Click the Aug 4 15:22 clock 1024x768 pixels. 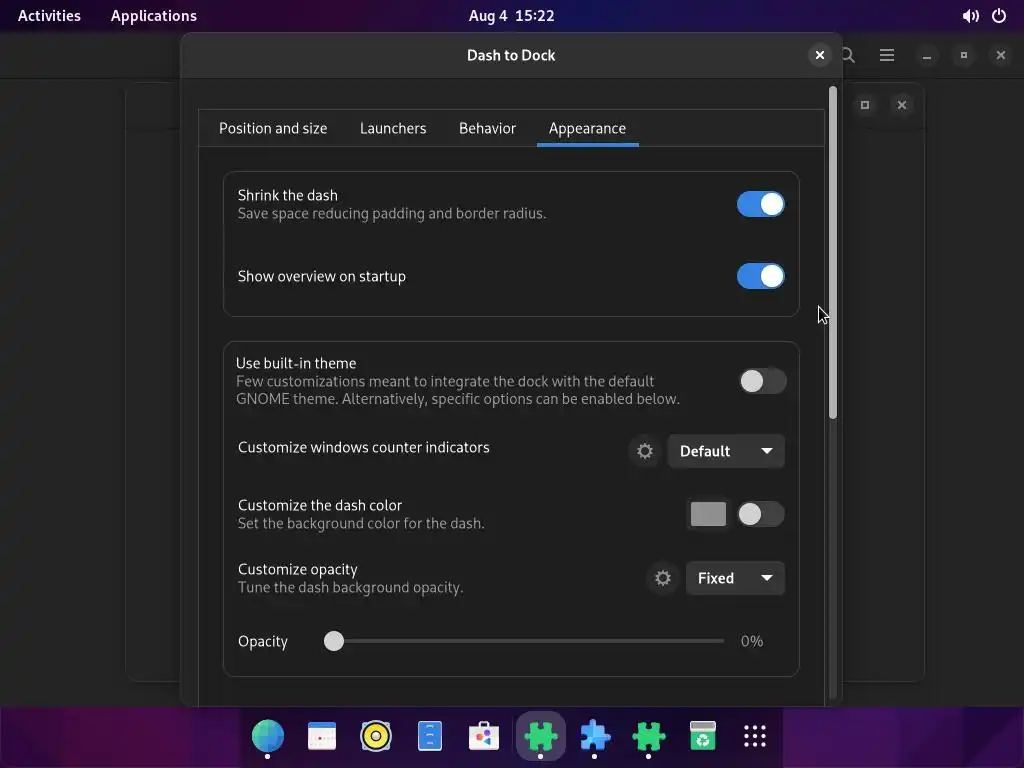511,16
